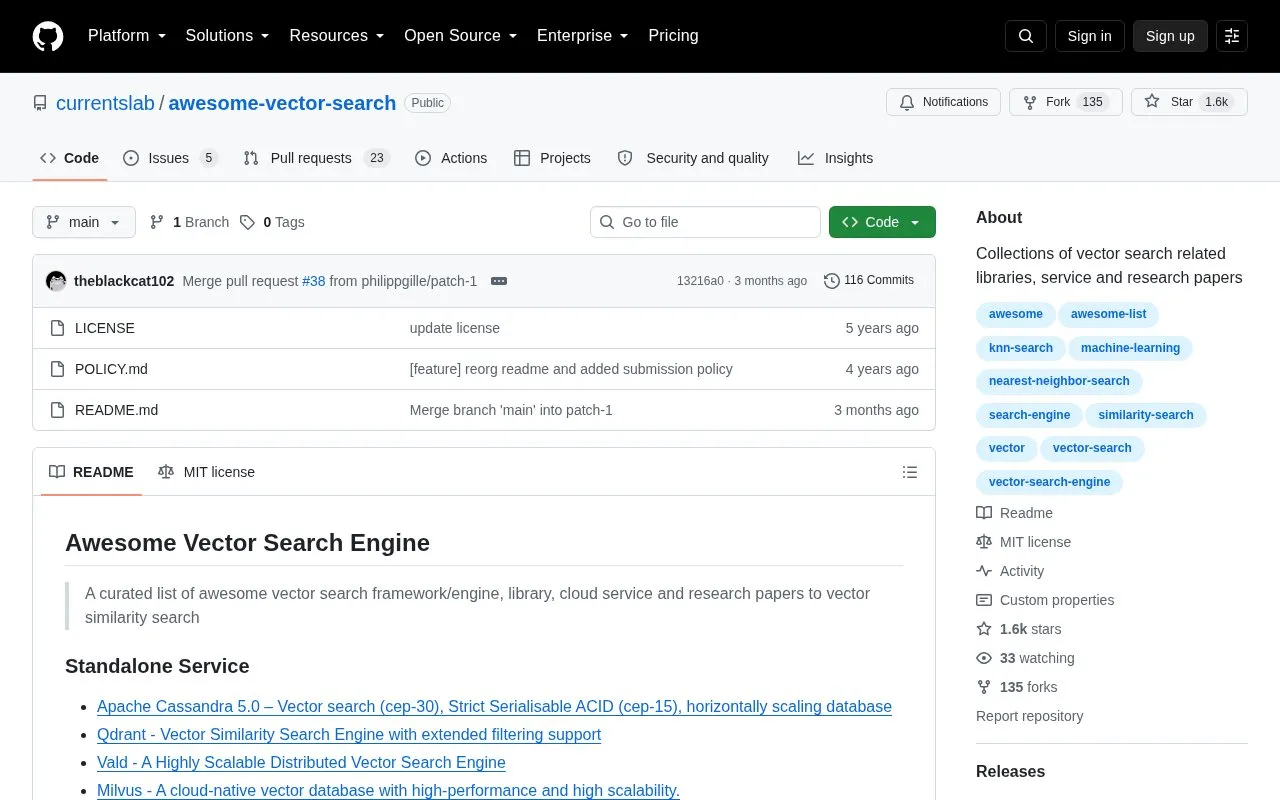Expand the Resources menu
The height and width of the screenshot is (800, 1280).
coord(337,36)
